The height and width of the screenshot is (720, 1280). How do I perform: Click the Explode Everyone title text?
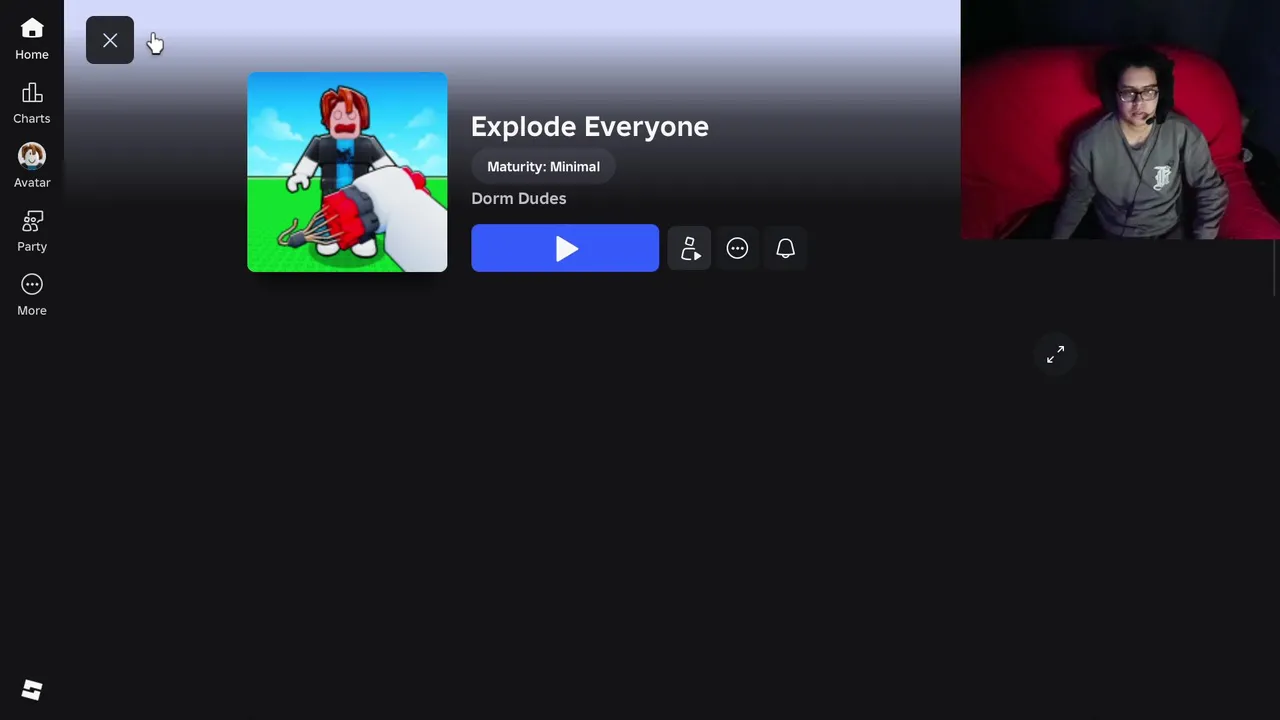point(590,126)
